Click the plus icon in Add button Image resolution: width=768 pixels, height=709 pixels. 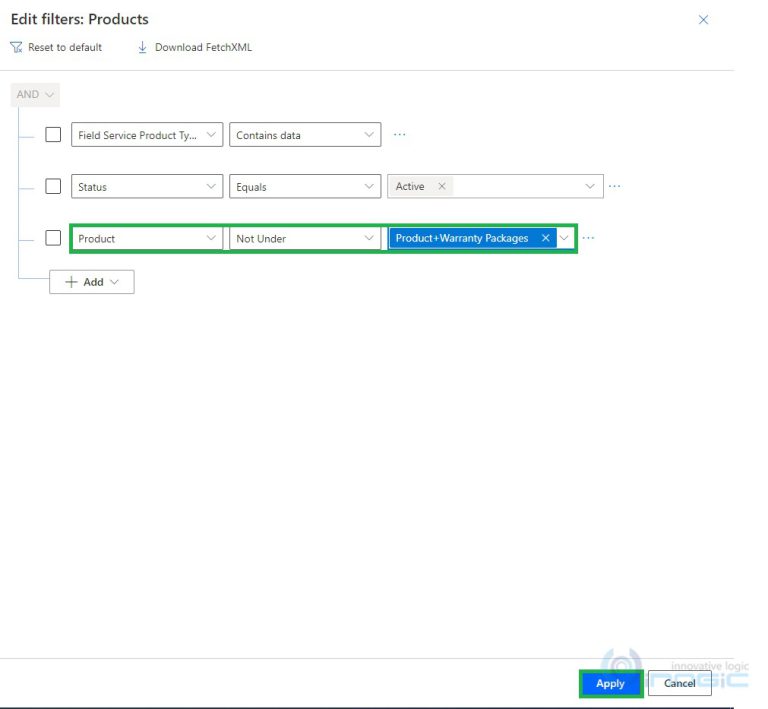click(71, 282)
